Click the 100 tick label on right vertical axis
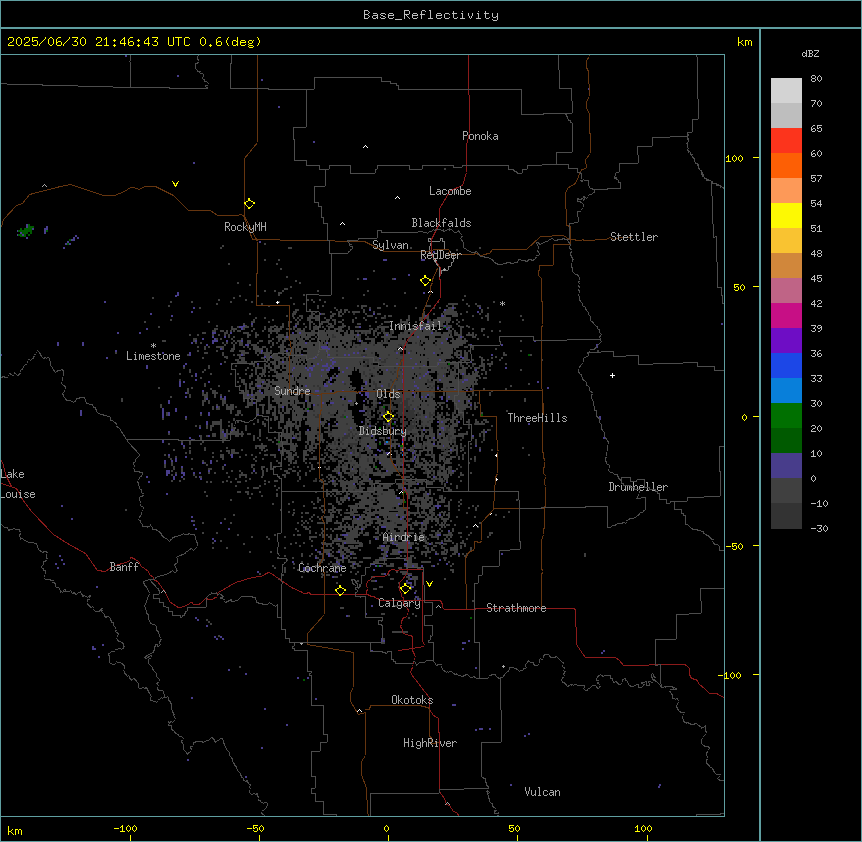Image resolution: width=862 pixels, height=842 pixels. (x=734, y=158)
